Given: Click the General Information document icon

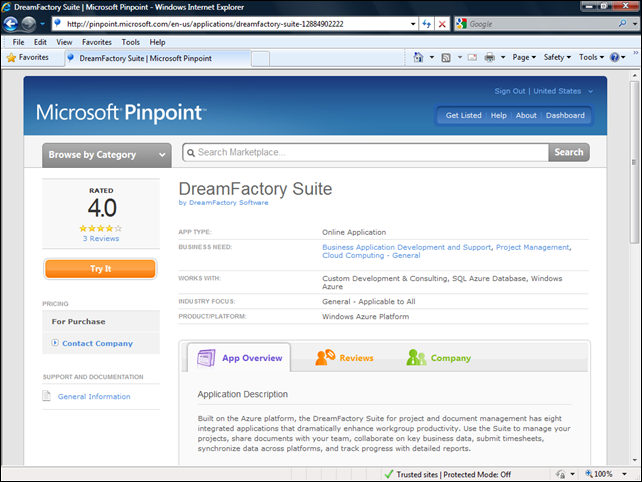Looking at the screenshot, I should tap(46, 396).
